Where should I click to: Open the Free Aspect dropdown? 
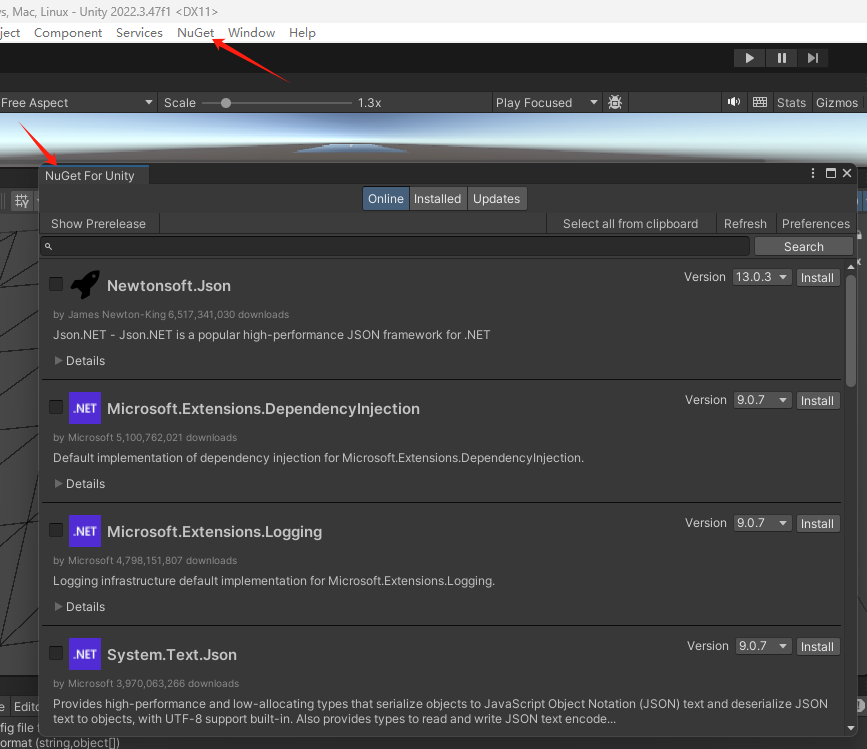(x=75, y=102)
